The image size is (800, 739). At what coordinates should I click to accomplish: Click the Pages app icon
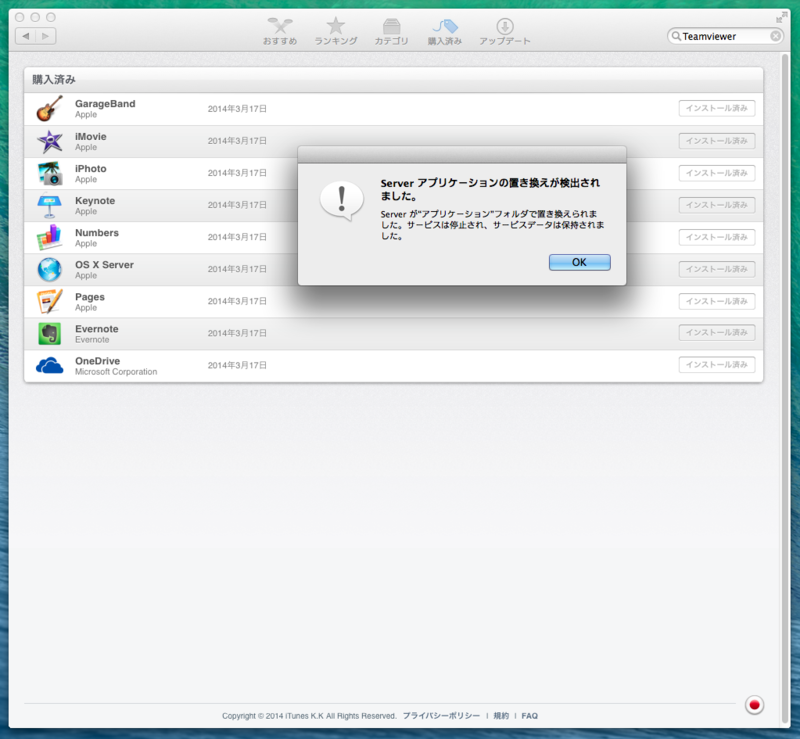tap(49, 302)
